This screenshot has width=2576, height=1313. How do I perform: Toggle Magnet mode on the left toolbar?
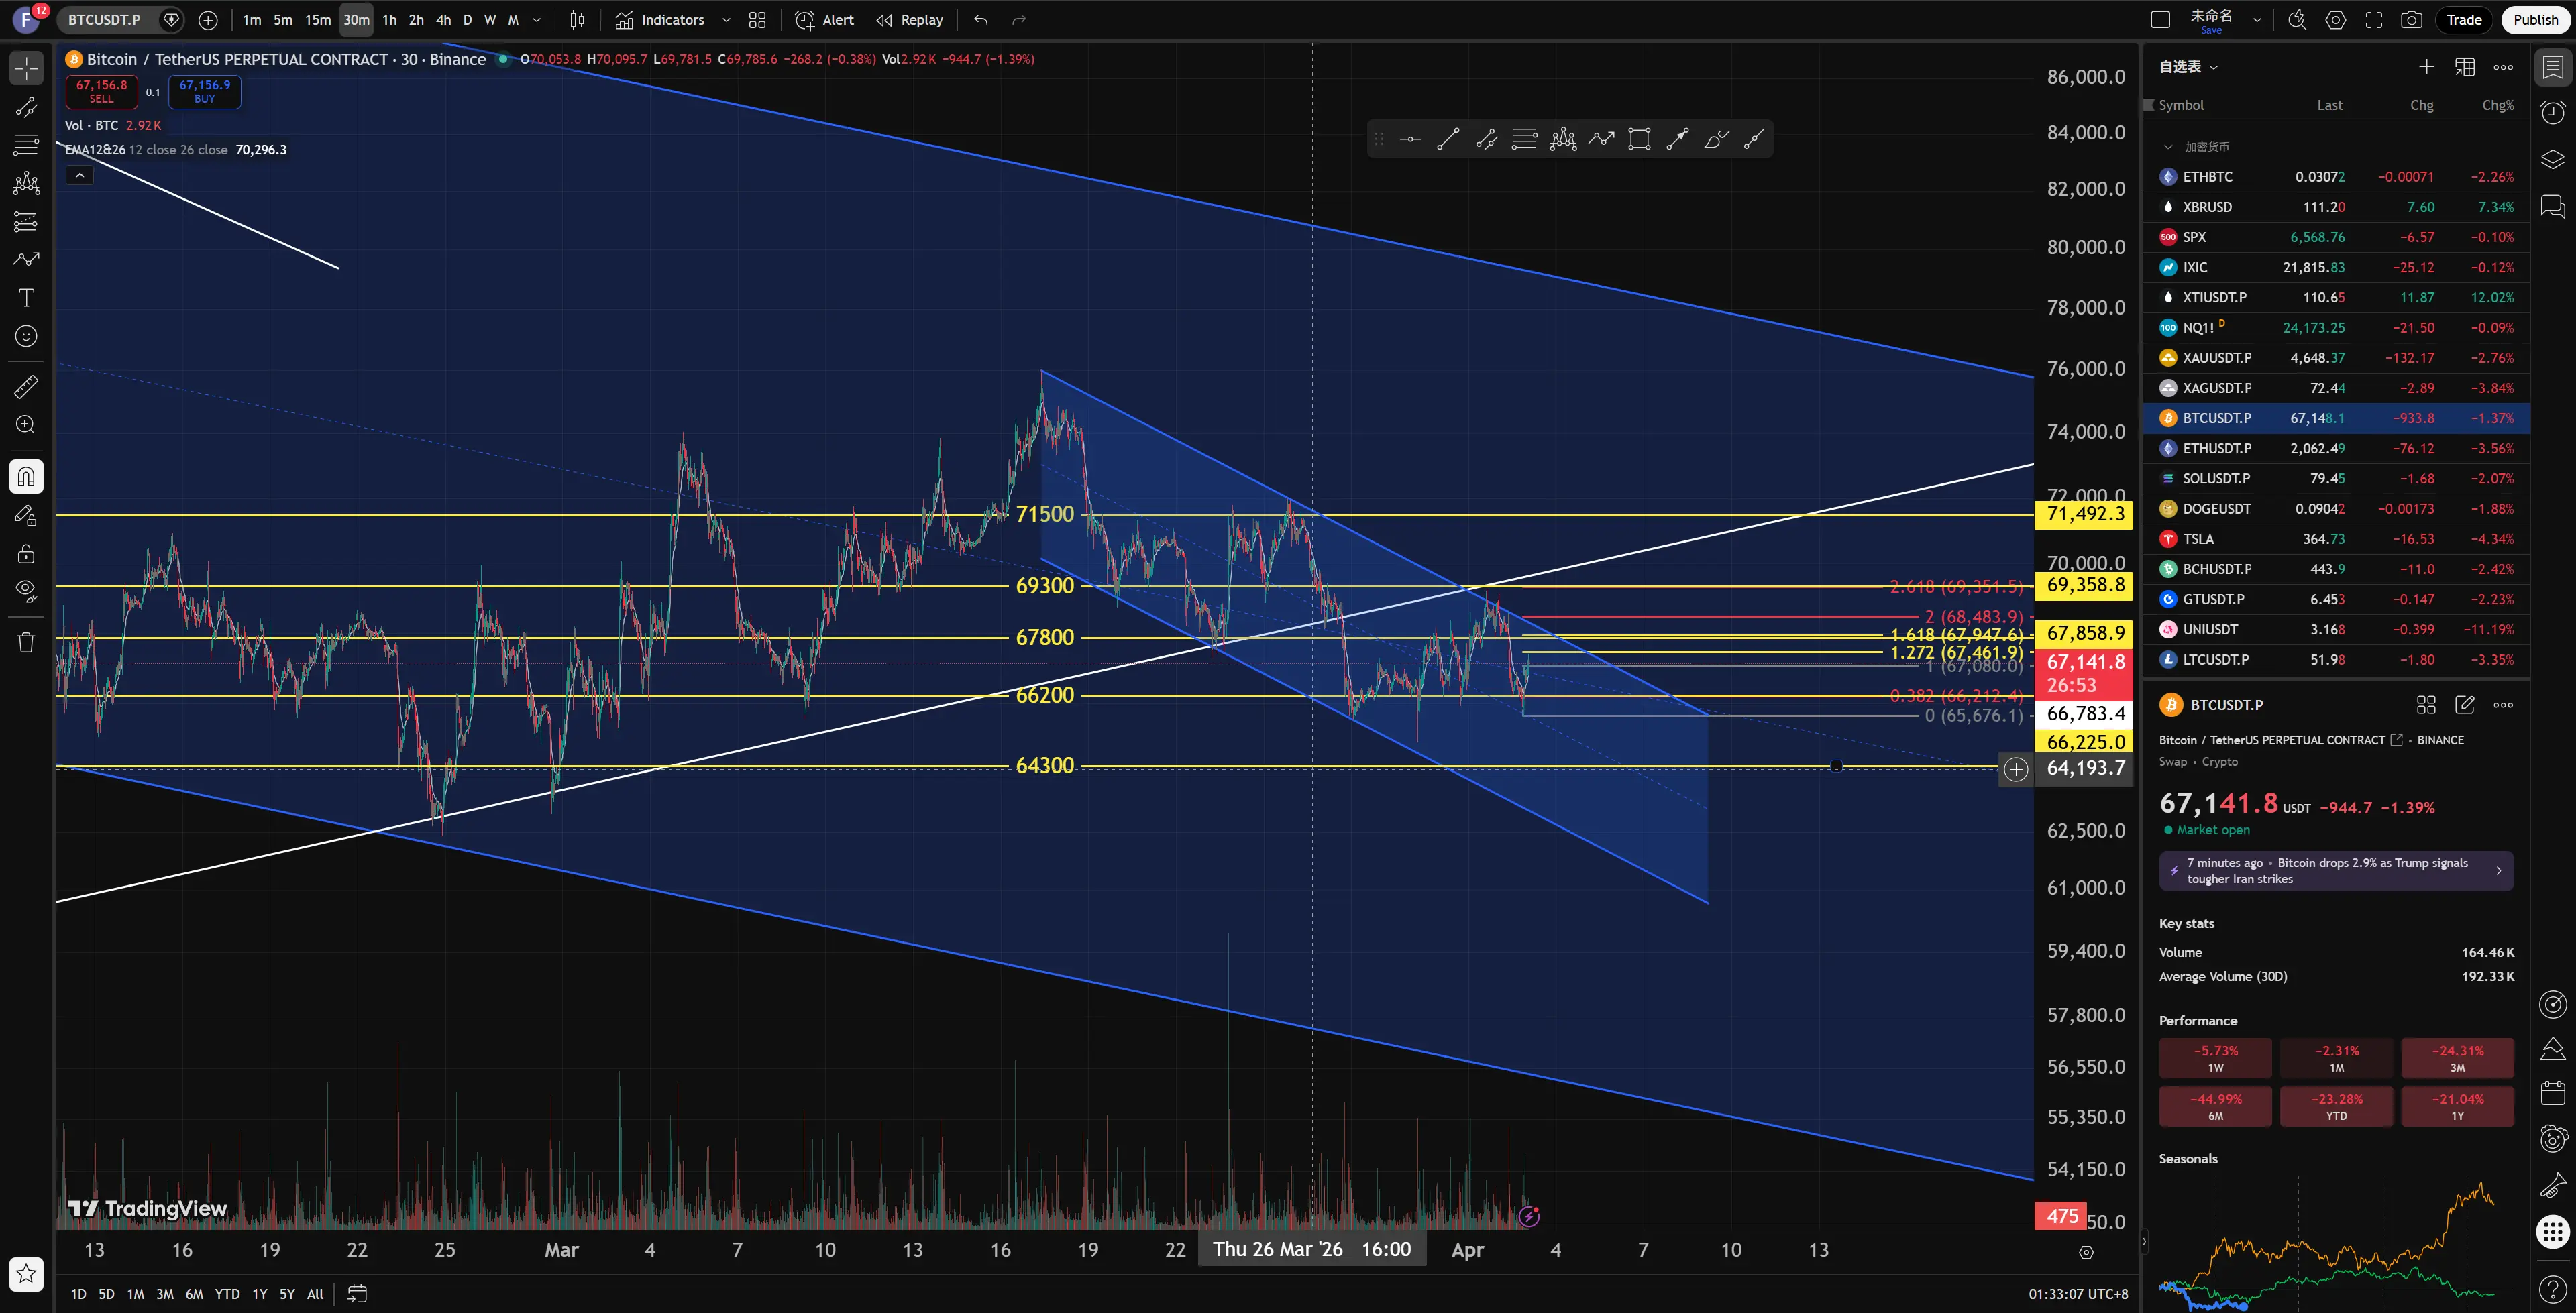tap(26, 476)
